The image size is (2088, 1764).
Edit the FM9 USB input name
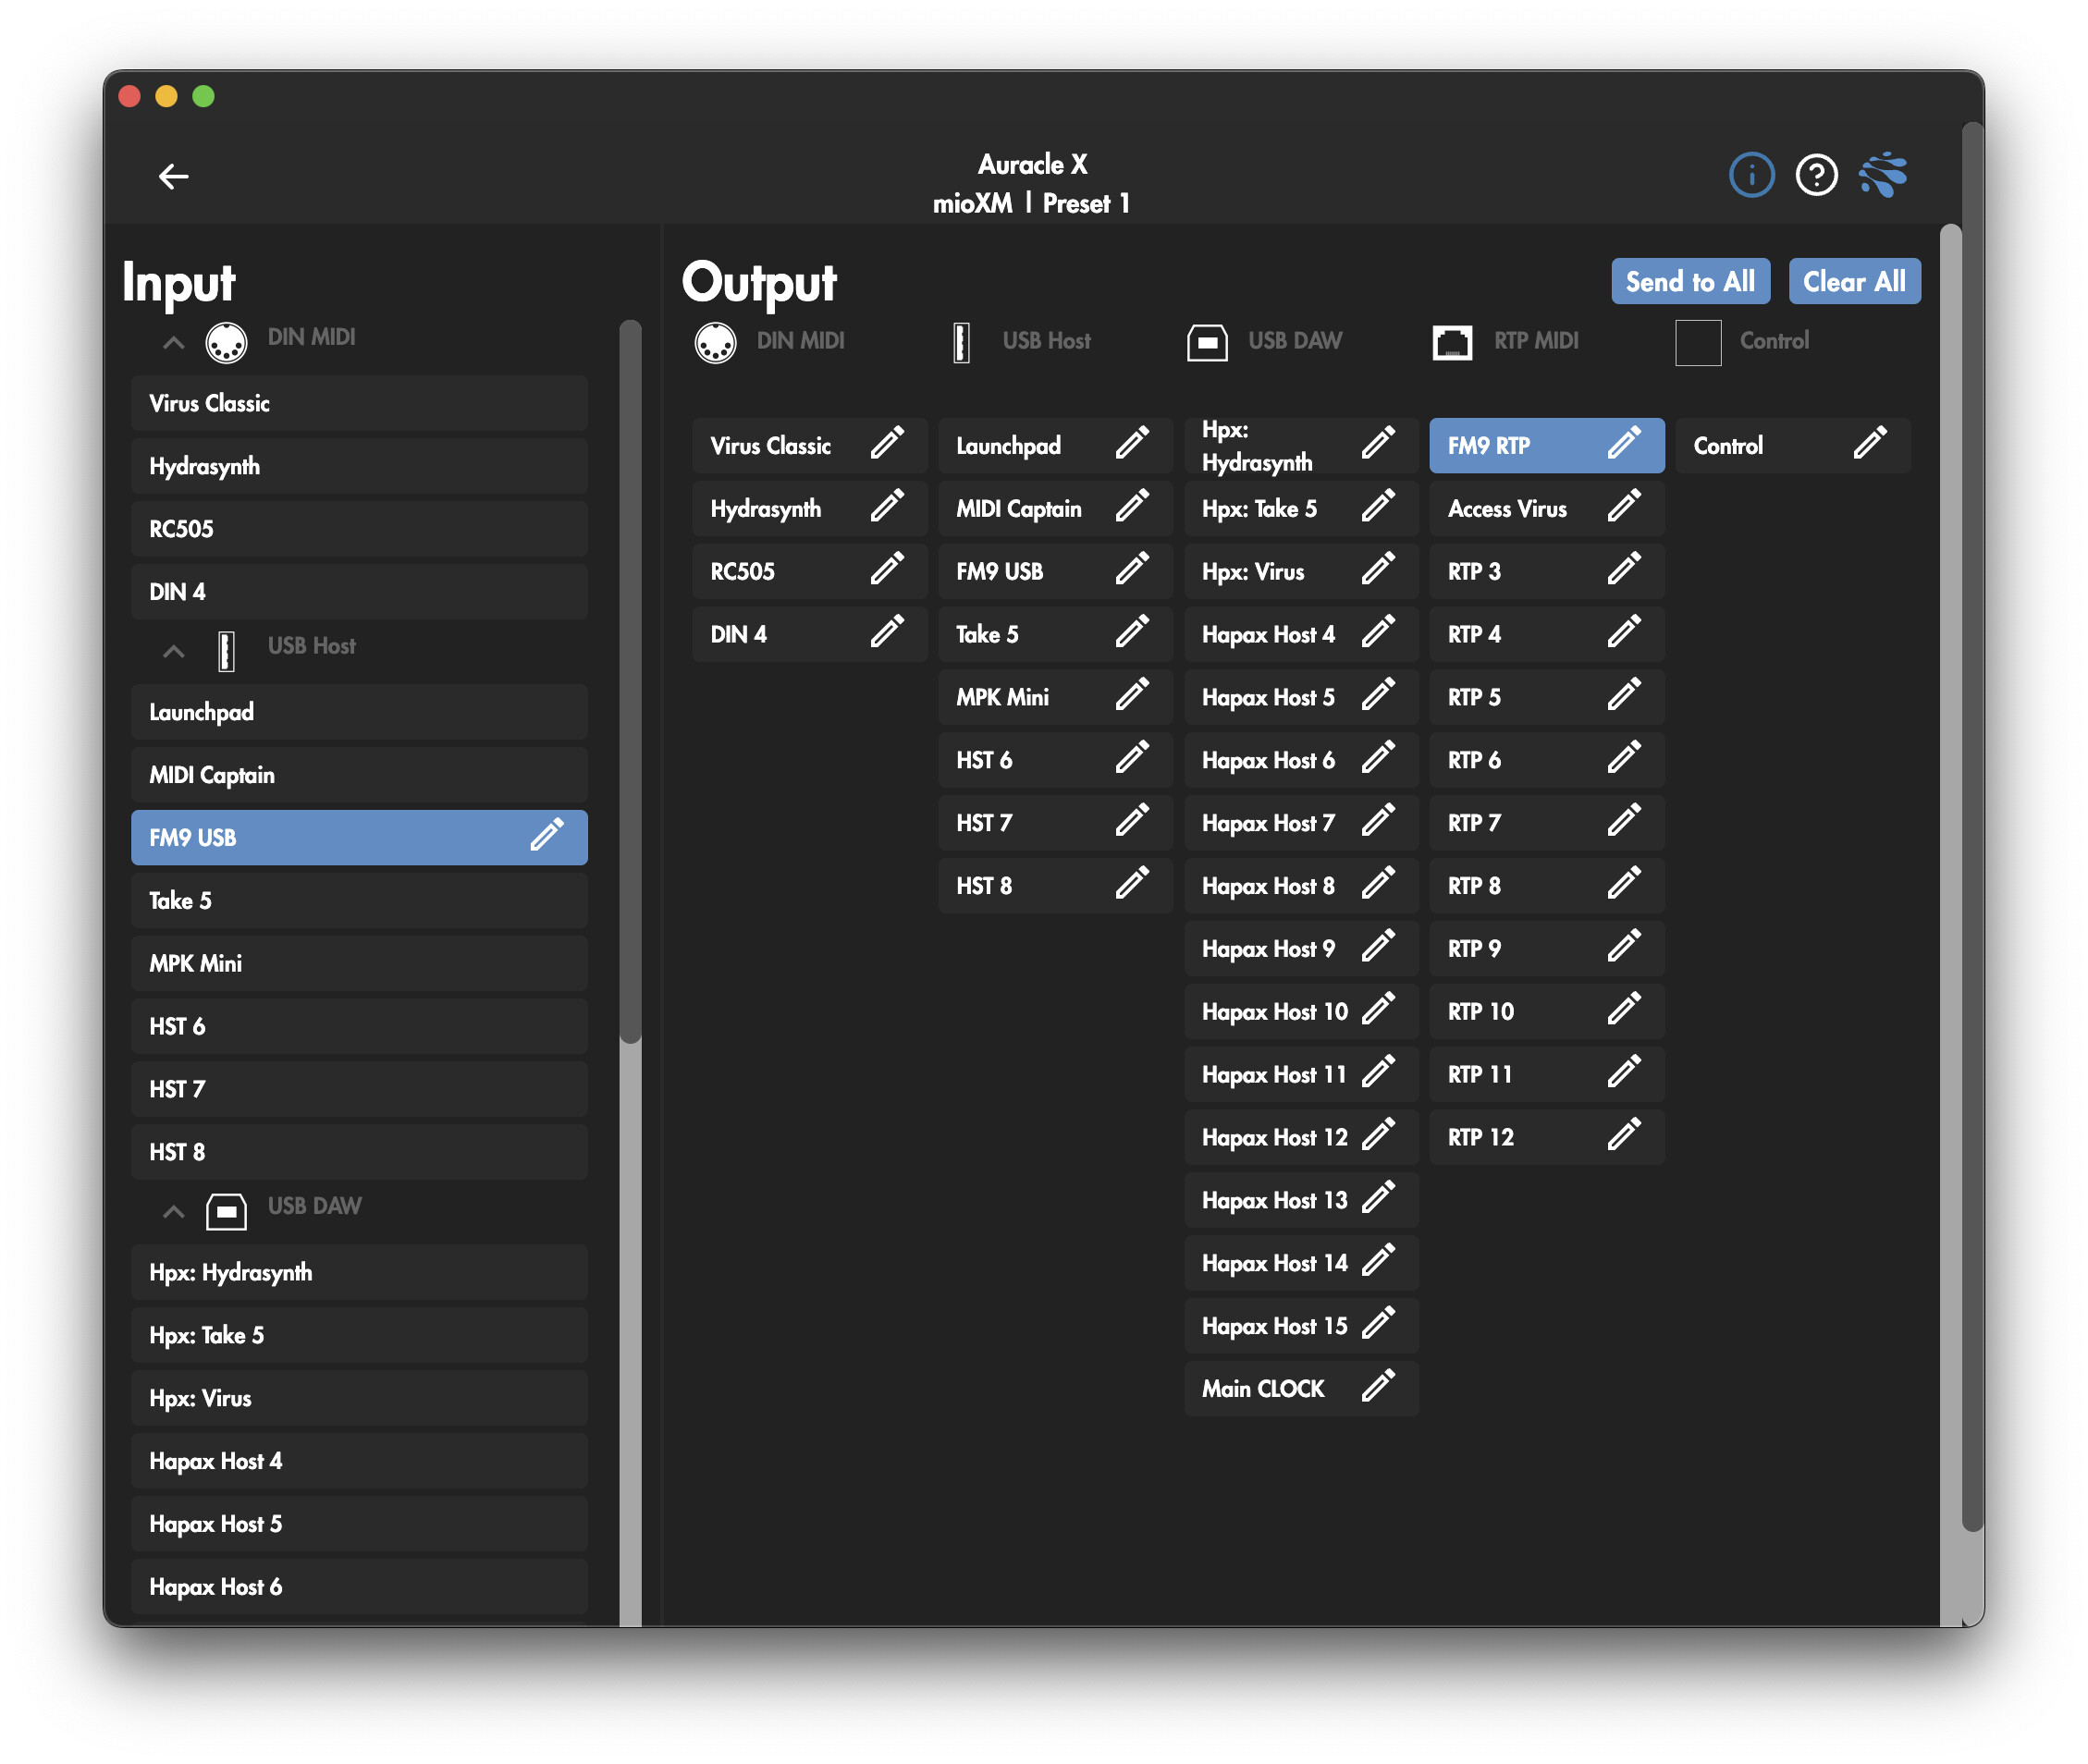point(547,836)
